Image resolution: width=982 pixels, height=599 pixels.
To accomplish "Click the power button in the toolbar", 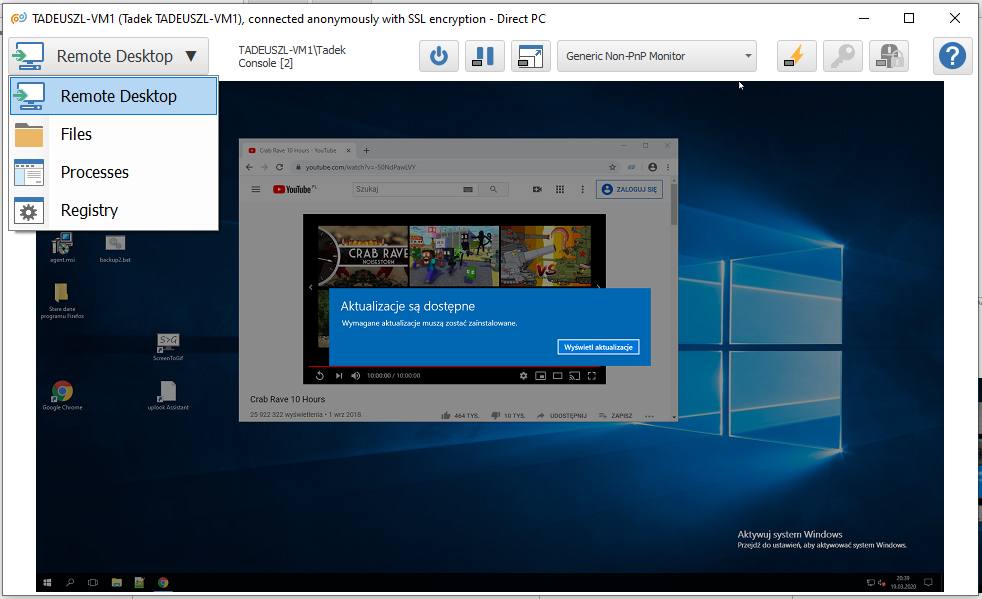I will pyautogui.click(x=438, y=56).
